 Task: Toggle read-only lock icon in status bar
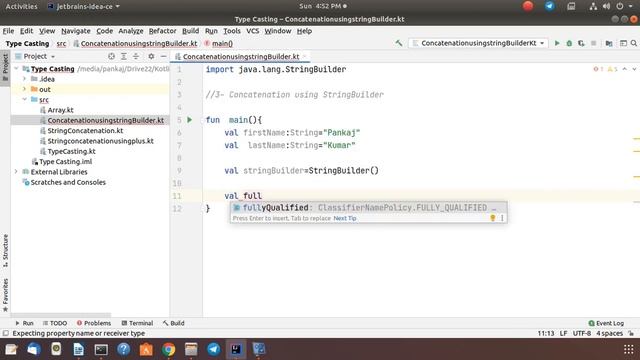coord(631,333)
